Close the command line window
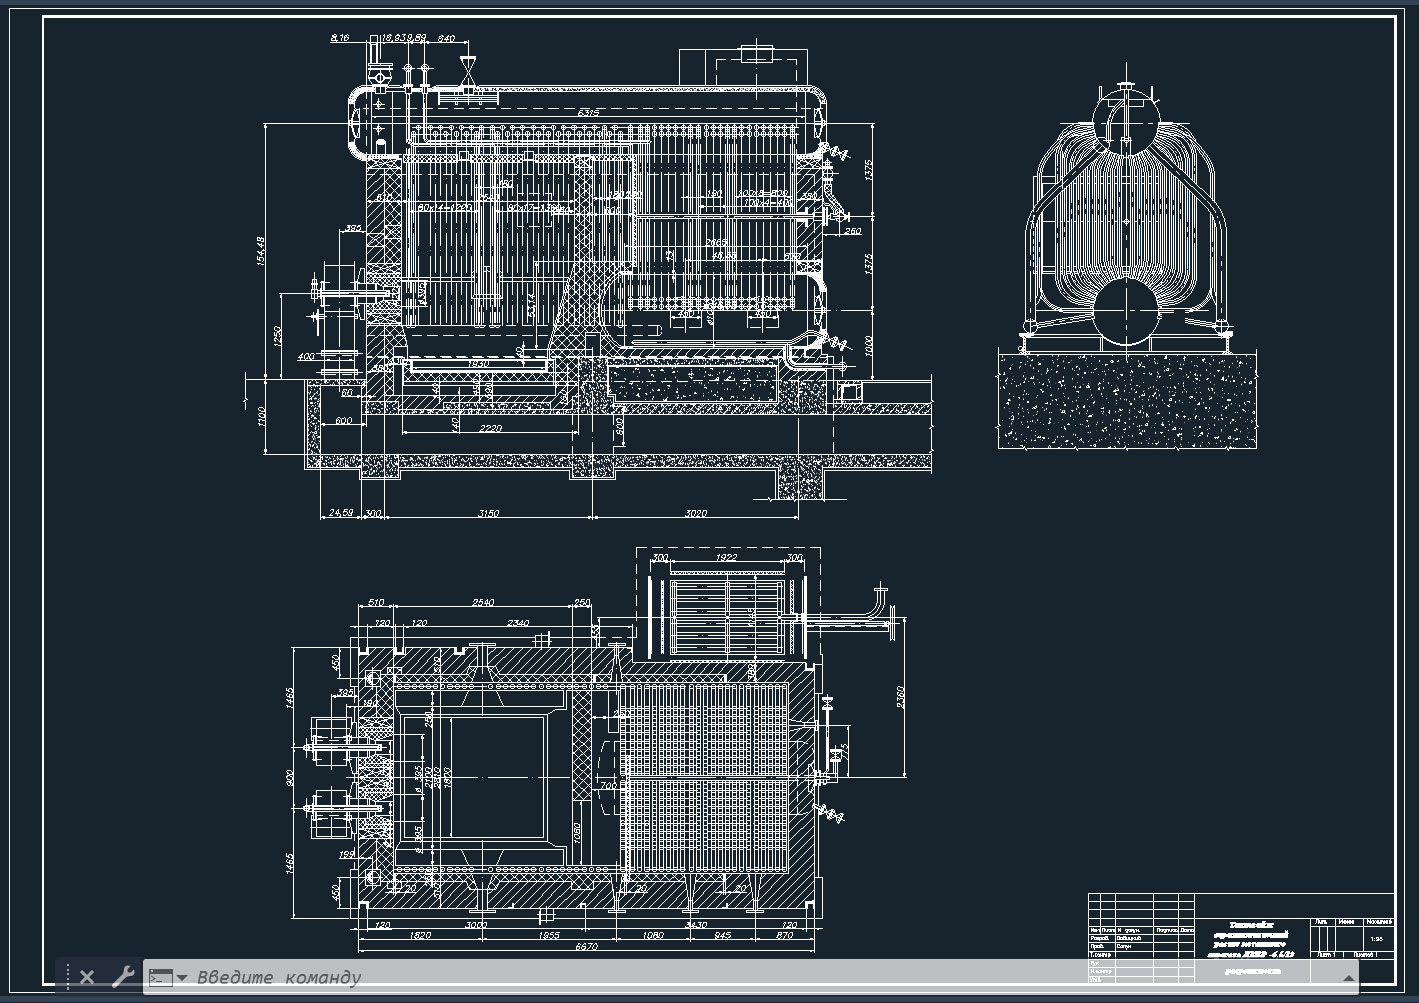1419x1003 pixels. click(x=86, y=977)
